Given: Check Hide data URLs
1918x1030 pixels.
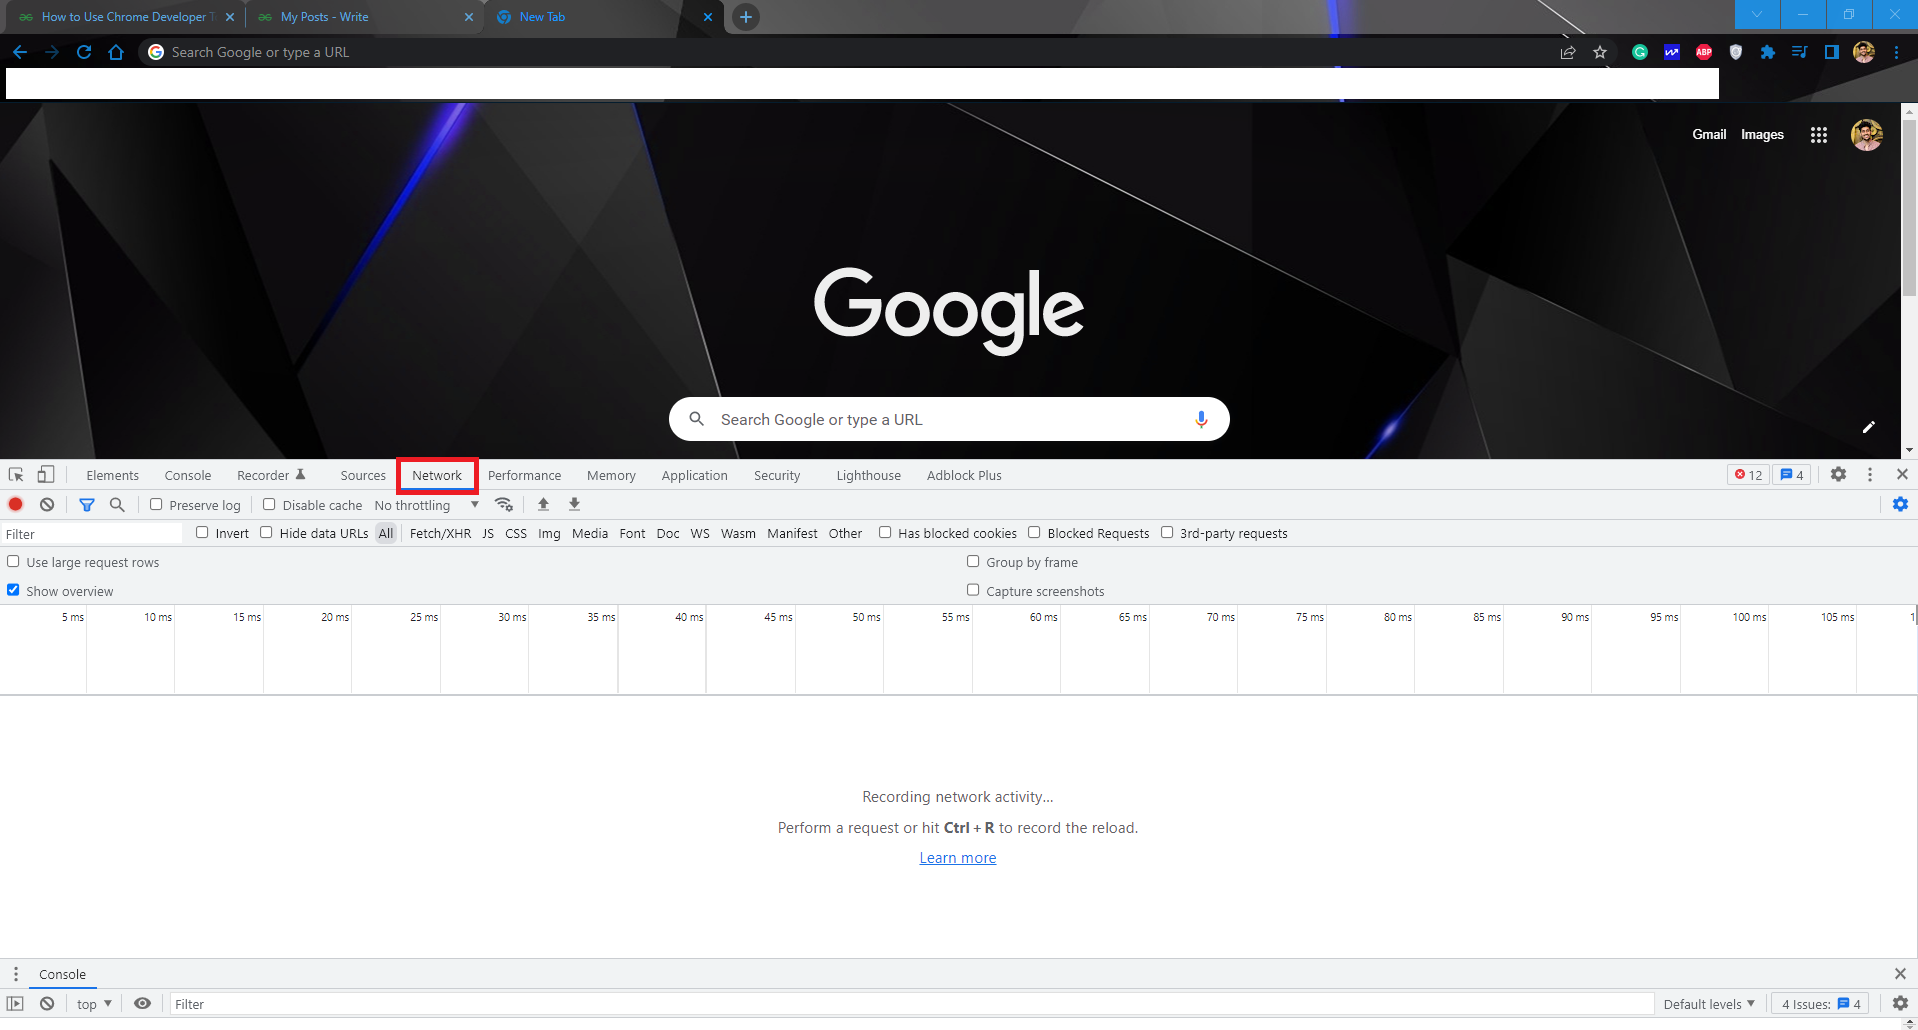Looking at the screenshot, I should click(x=266, y=533).
